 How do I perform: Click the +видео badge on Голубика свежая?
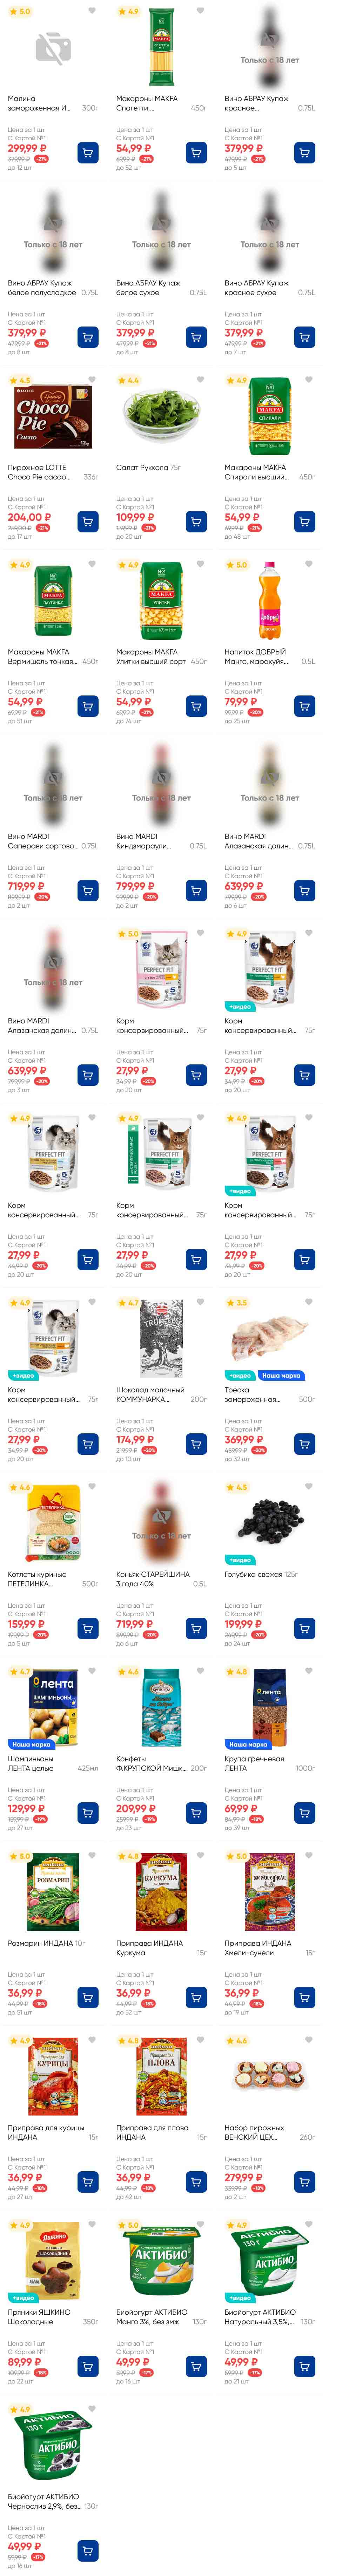(240, 1560)
